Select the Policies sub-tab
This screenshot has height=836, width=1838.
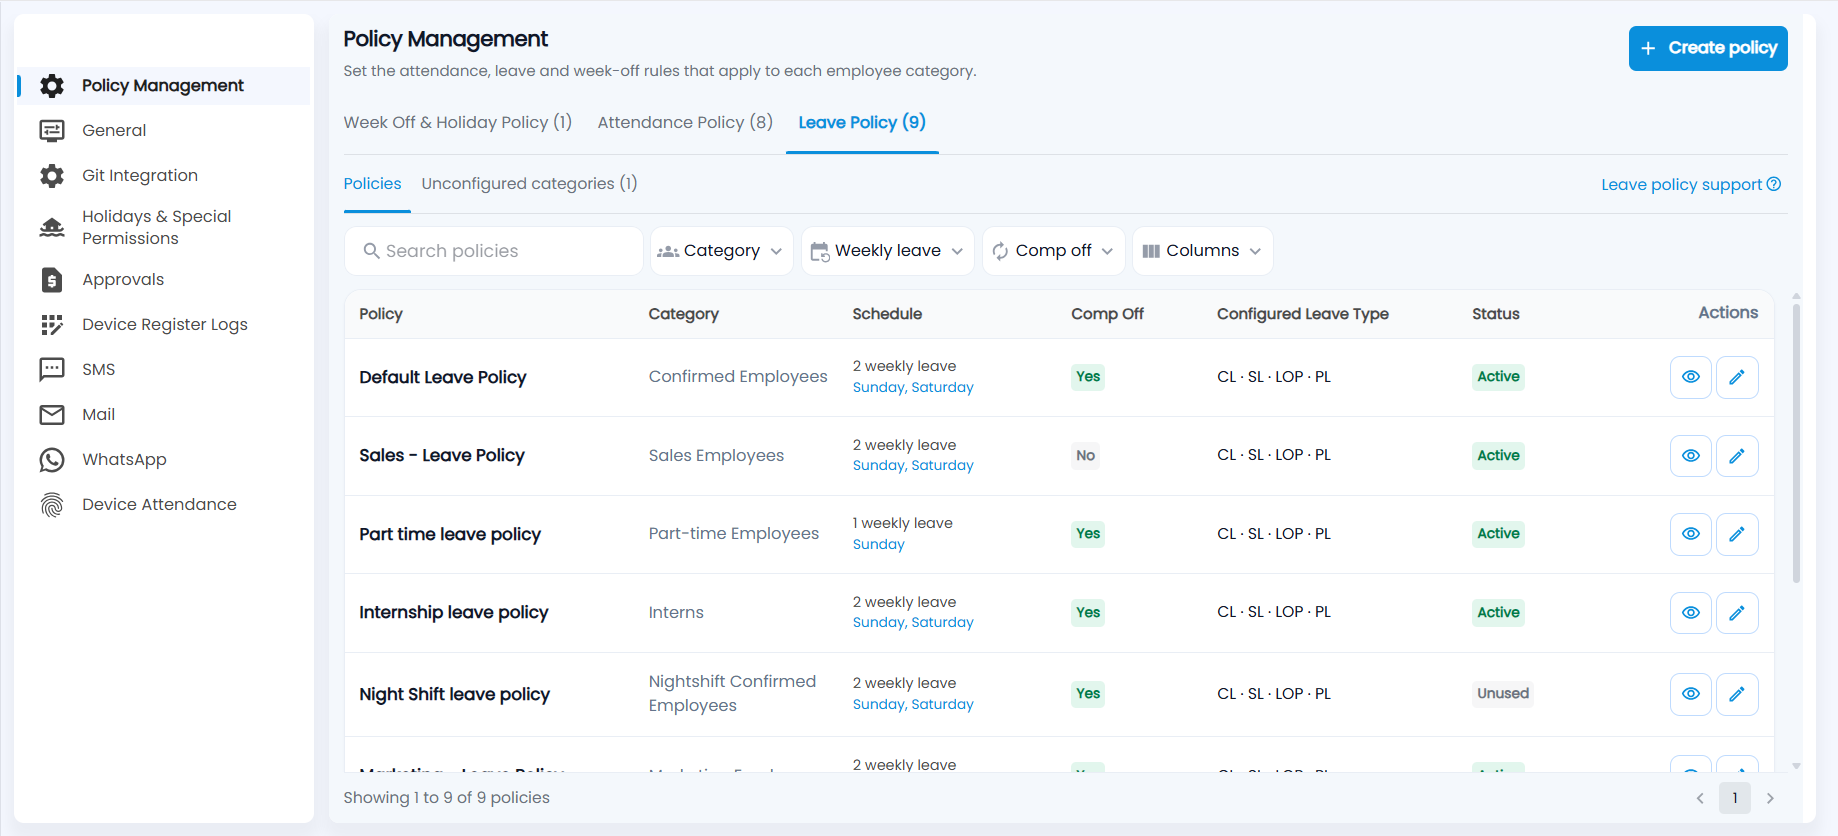pos(373,184)
